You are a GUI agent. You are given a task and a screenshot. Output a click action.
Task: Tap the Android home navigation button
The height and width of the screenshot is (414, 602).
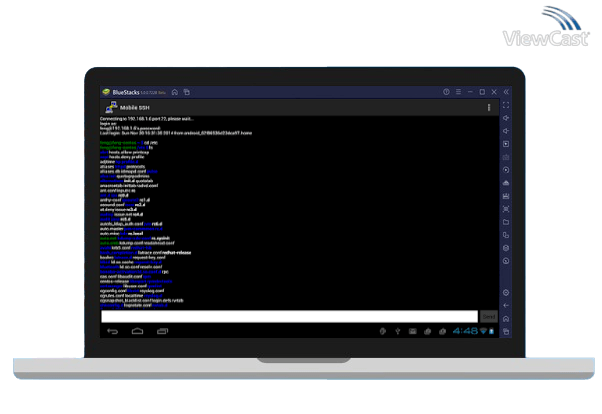(137, 331)
